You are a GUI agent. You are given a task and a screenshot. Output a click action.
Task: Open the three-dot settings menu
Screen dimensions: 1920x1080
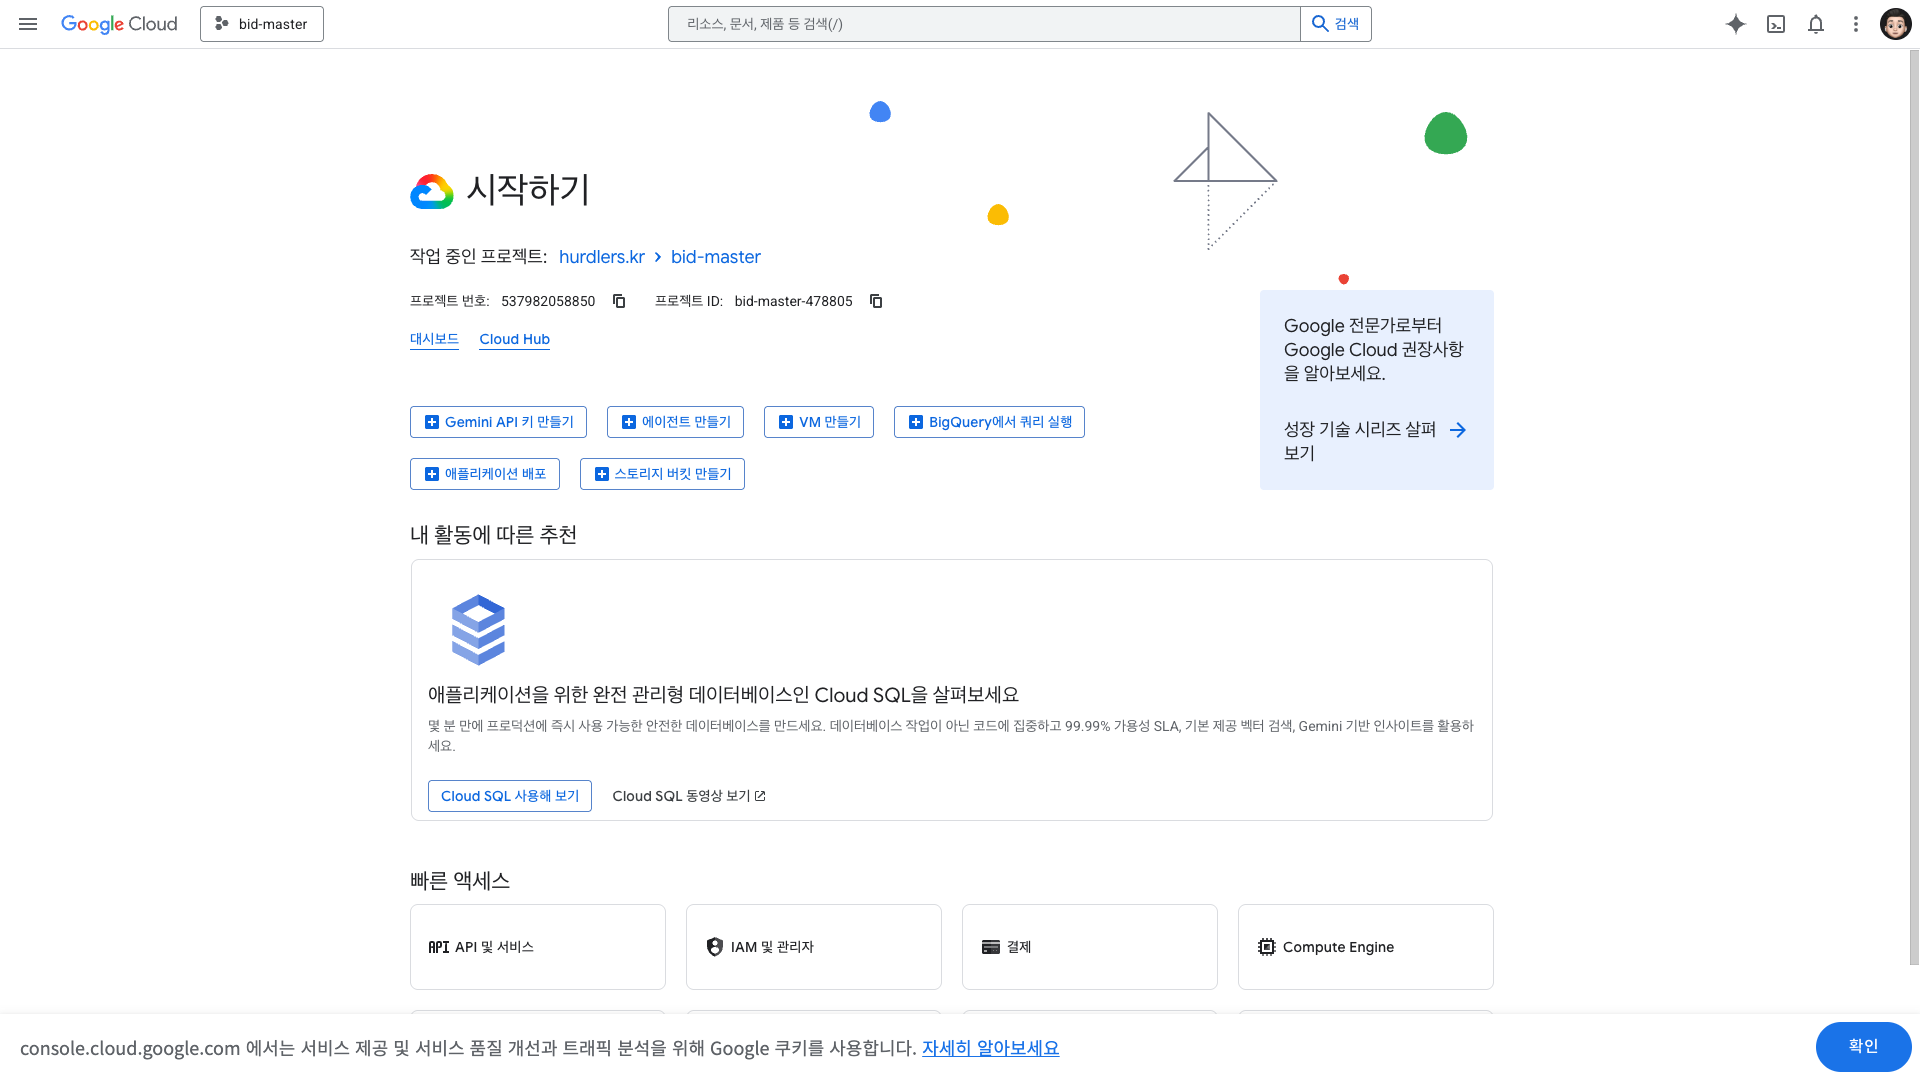point(1856,24)
